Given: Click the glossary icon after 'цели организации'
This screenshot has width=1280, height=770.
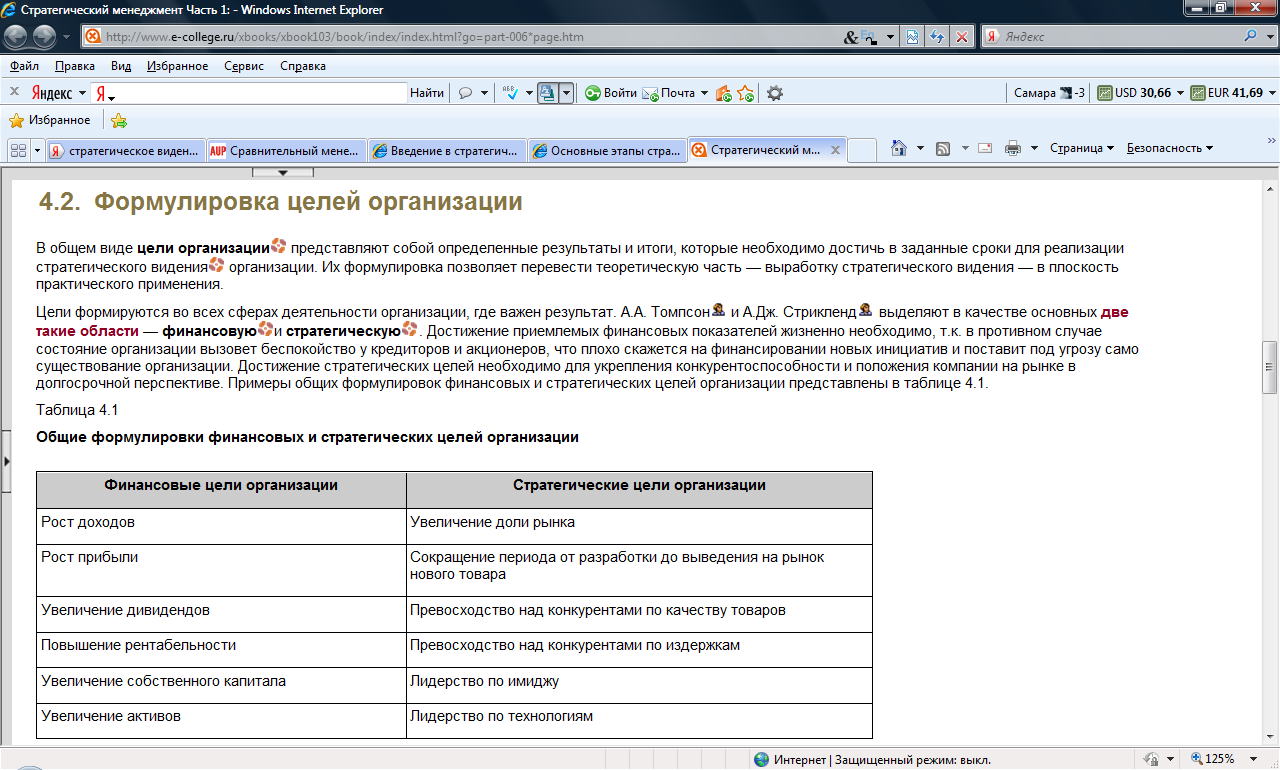Looking at the screenshot, I should tap(279, 246).
